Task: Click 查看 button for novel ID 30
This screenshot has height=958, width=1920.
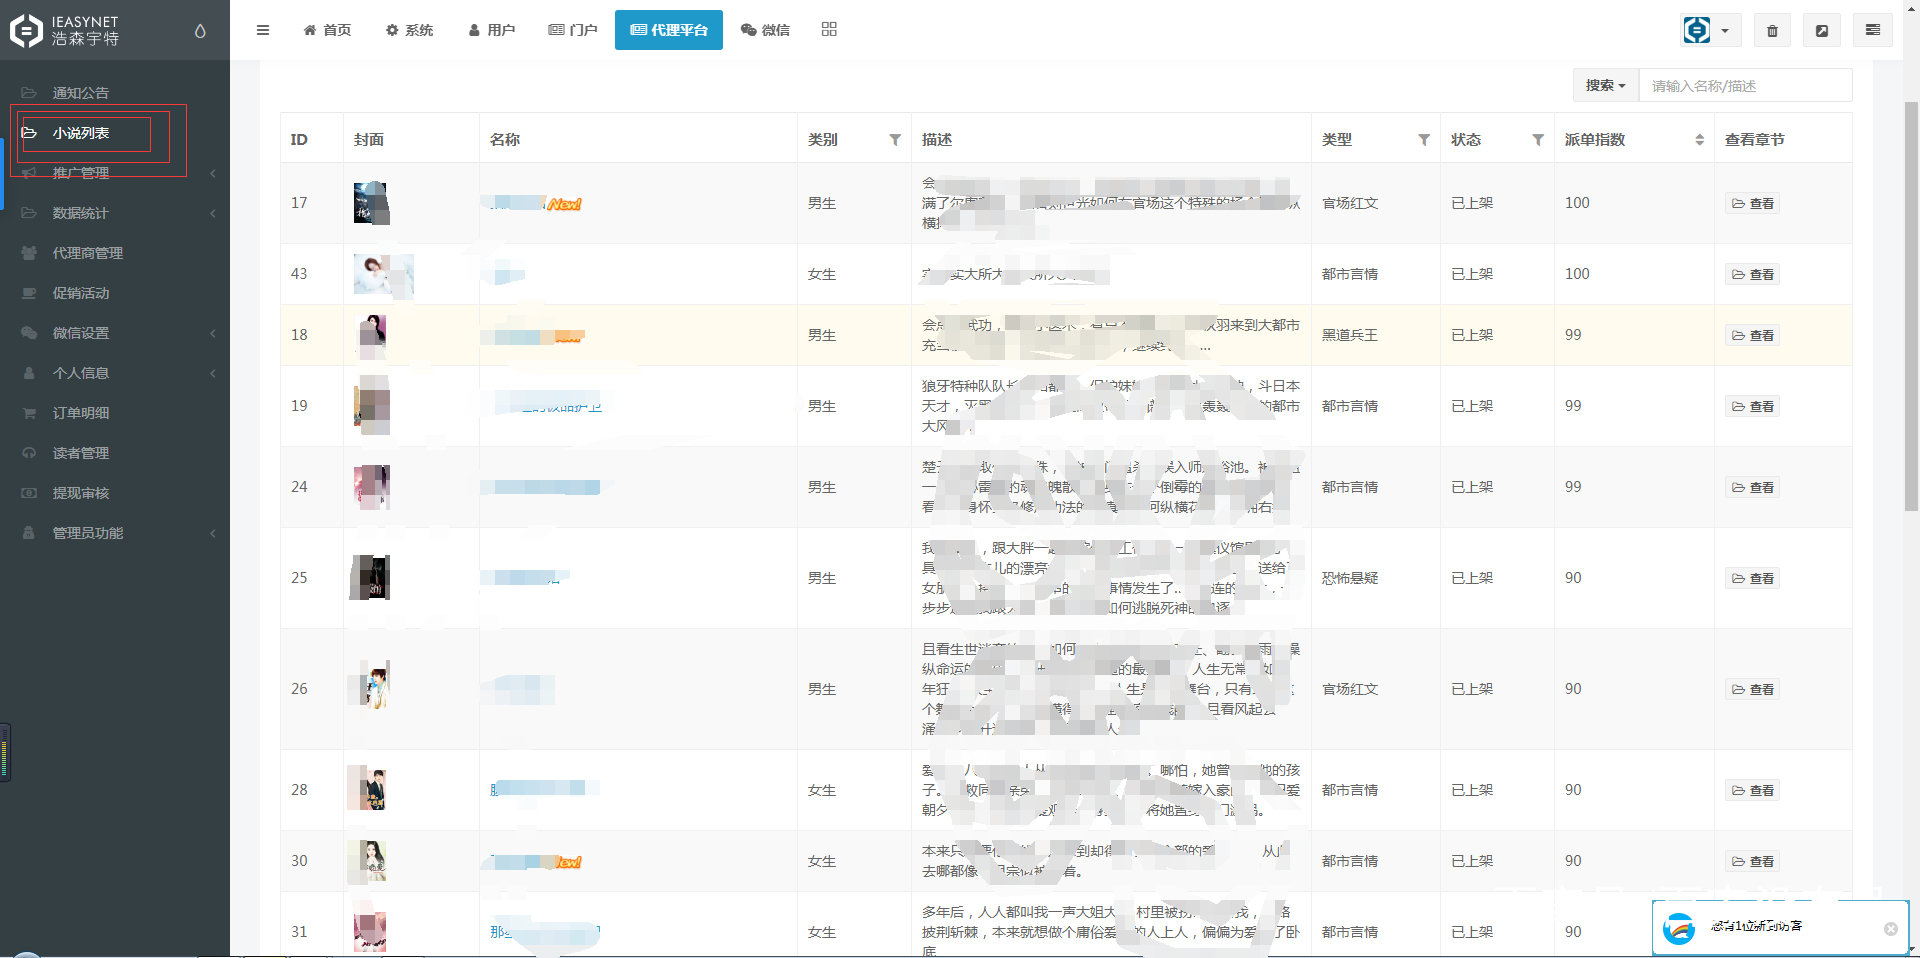Action: click(1752, 861)
